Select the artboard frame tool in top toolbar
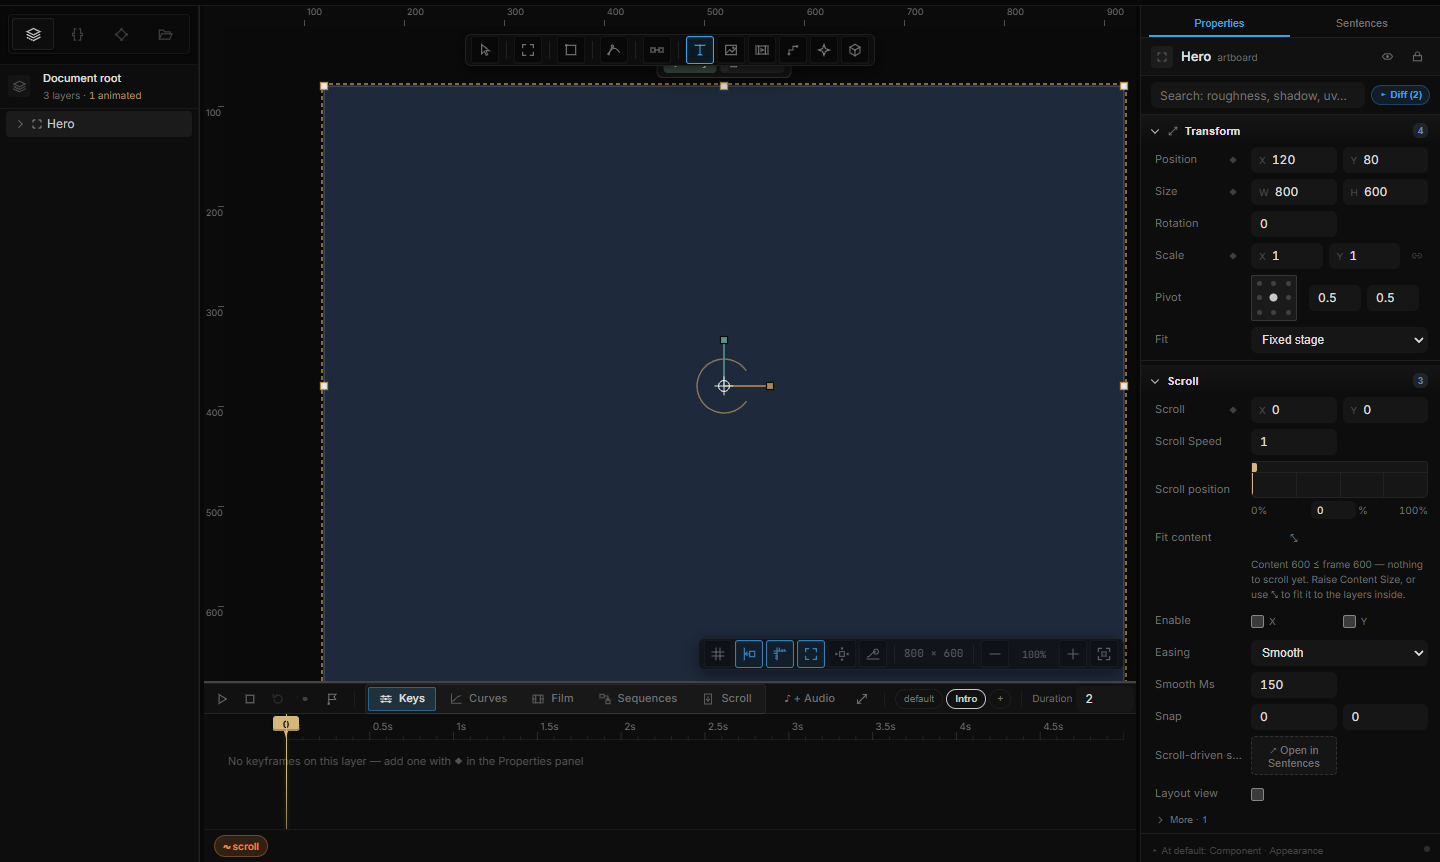Screen dimensions: 1440x862 528,50
